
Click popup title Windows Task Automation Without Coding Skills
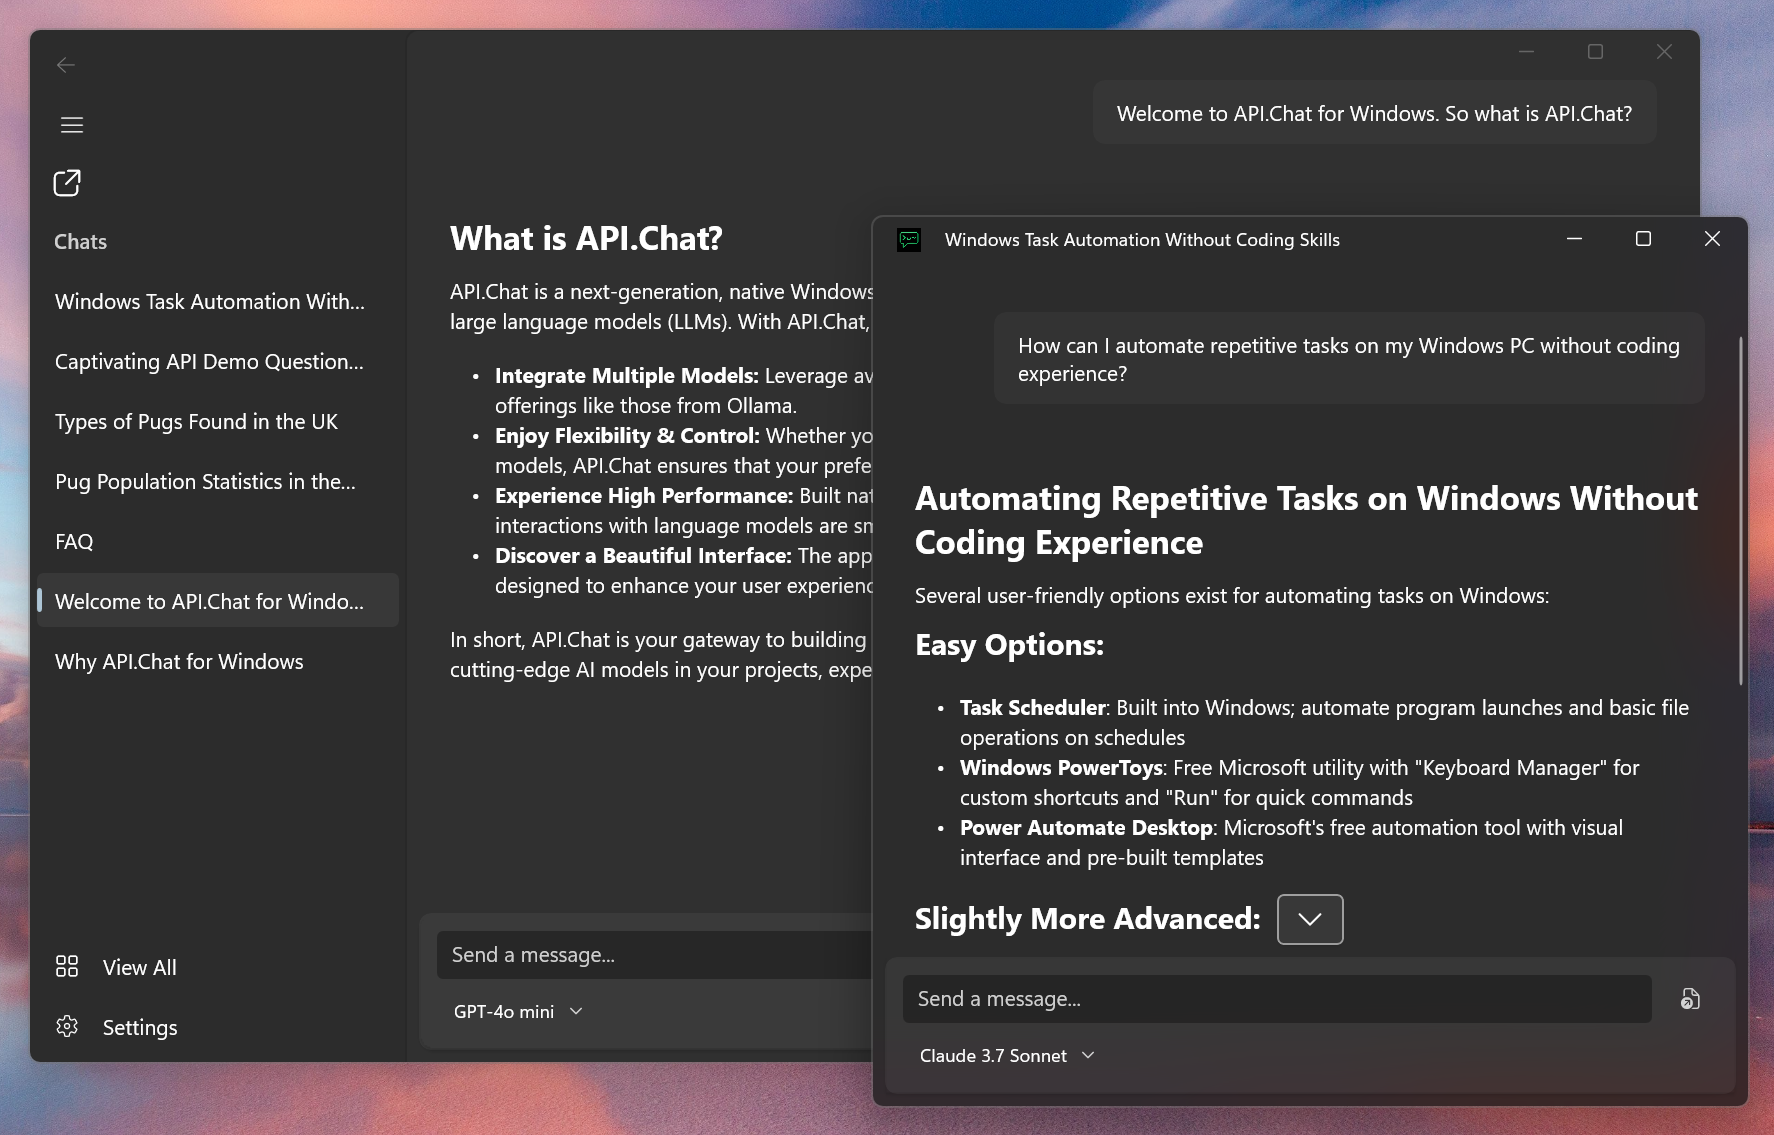pyautogui.click(x=1142, y=240)
